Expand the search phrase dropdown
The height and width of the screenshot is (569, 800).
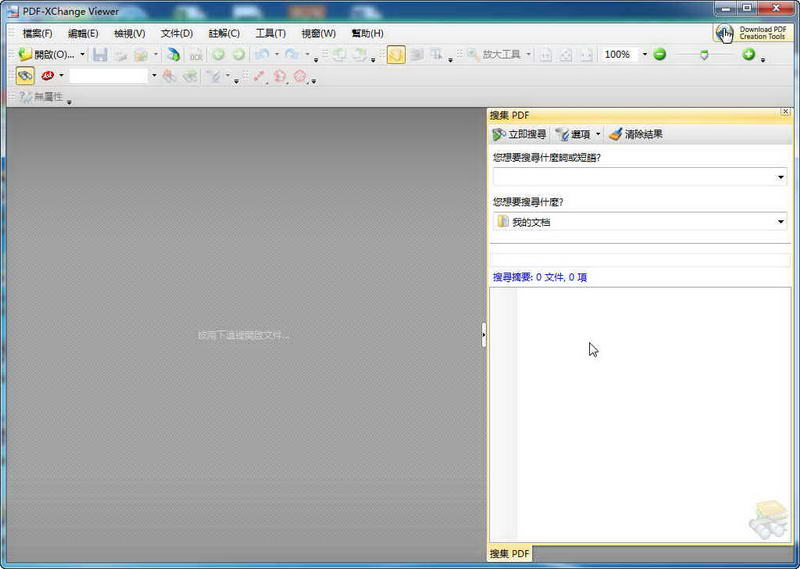(x=781, y=178)
